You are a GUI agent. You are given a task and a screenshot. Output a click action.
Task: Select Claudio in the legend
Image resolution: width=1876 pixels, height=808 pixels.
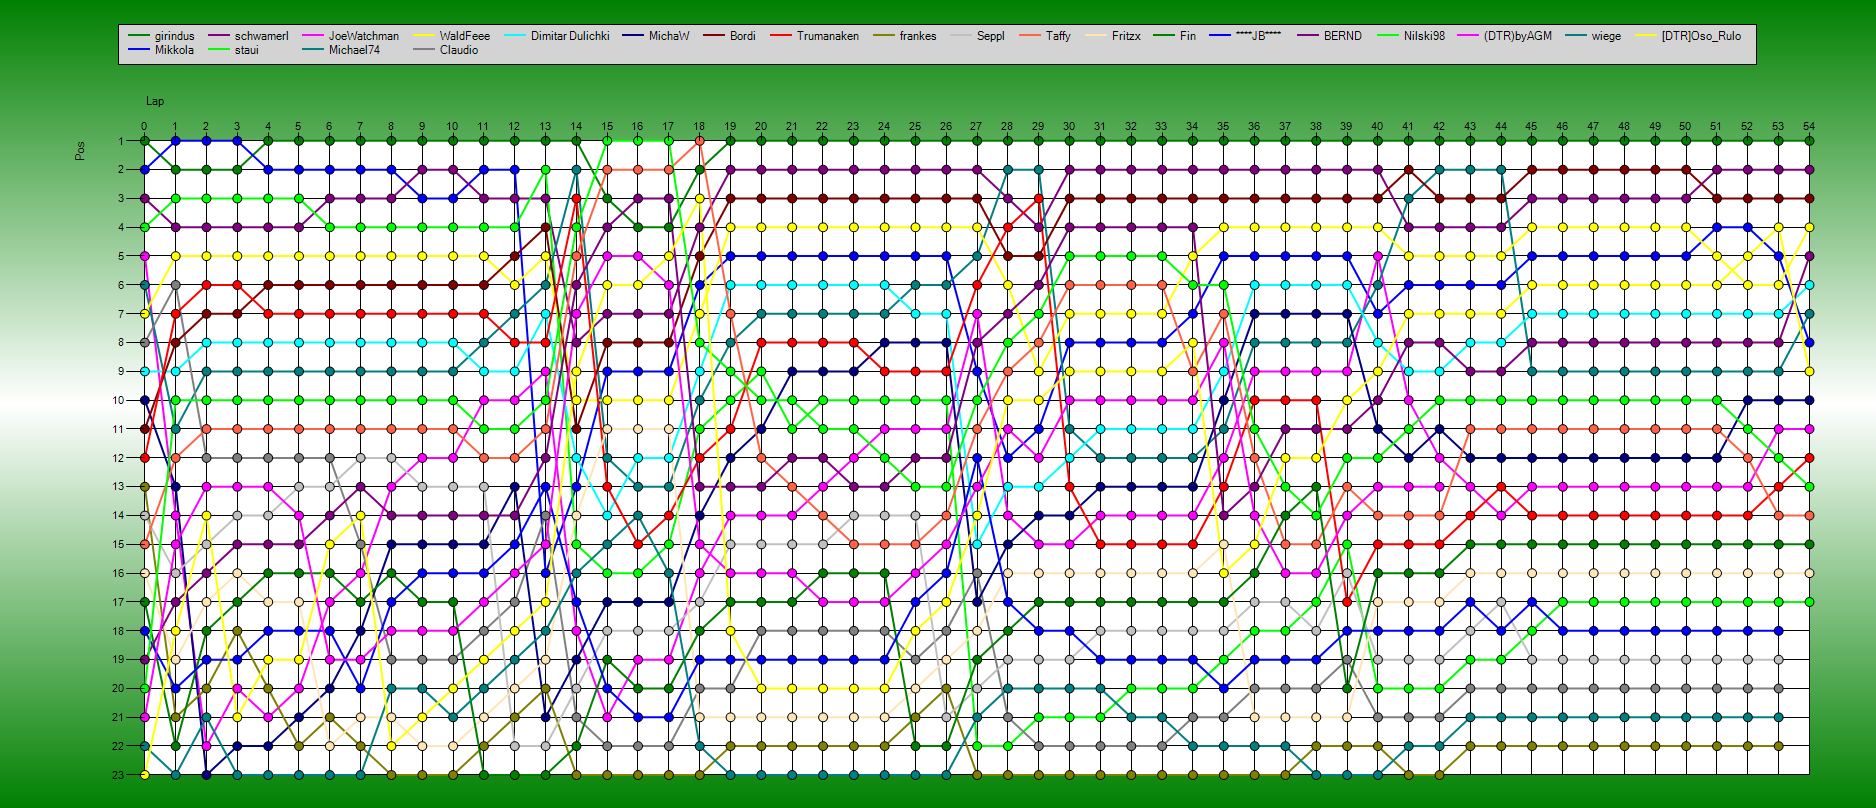458,50
